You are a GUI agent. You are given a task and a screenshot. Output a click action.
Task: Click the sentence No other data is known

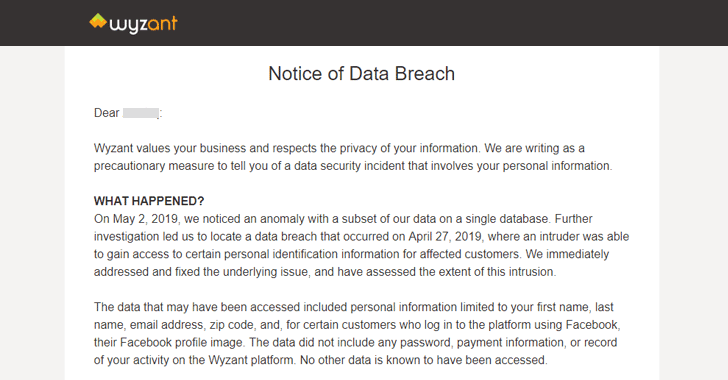[x=423, y=360]
